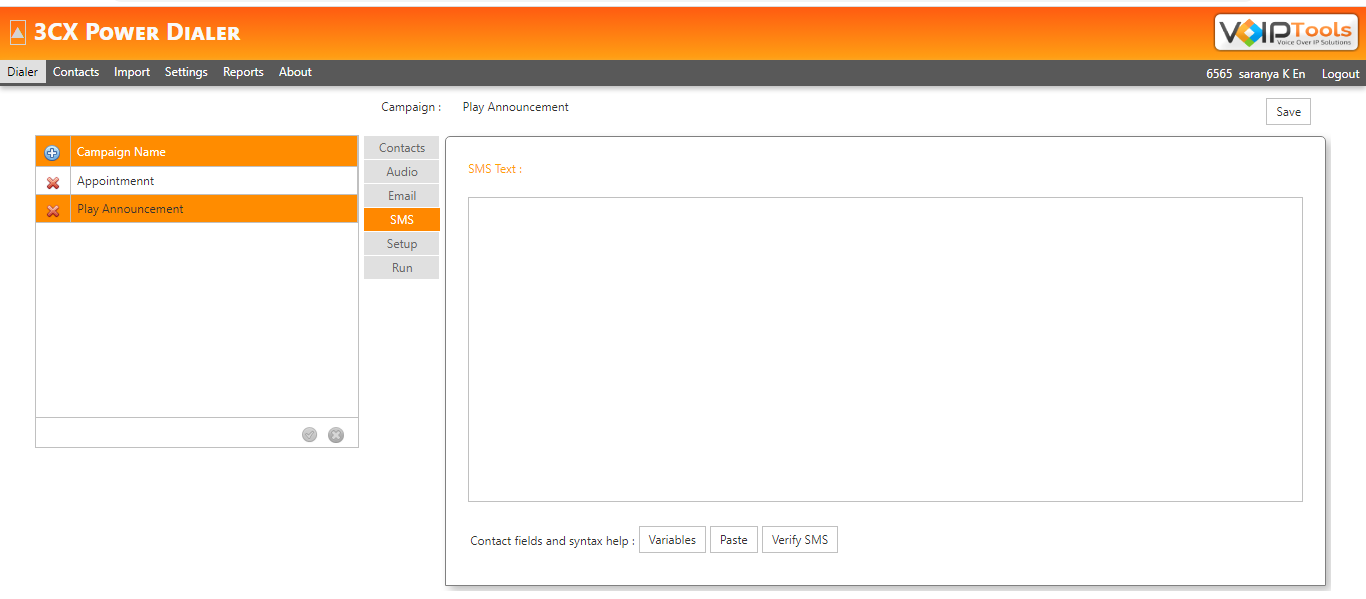Viewport: 1366px width, 599px height.
Task: Open the Setup tab
Action: [x=401, y=243]
